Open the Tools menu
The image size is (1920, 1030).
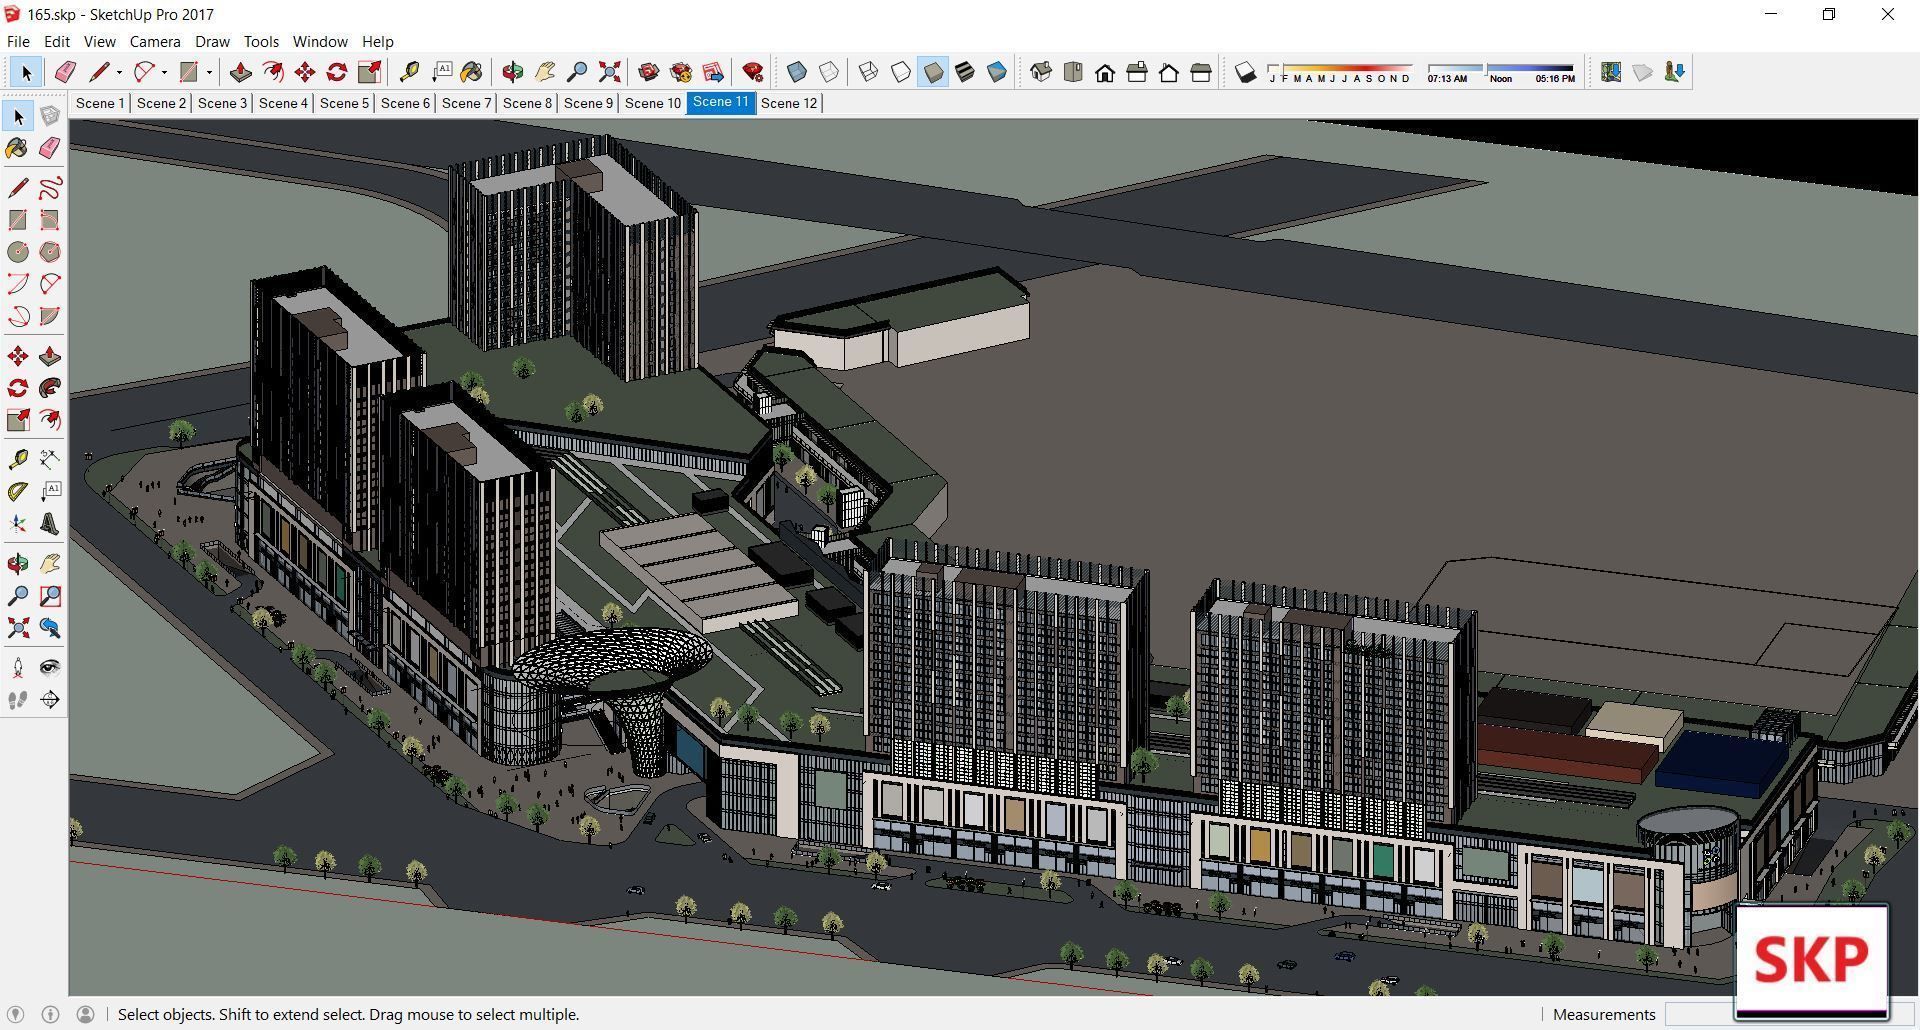261,41
